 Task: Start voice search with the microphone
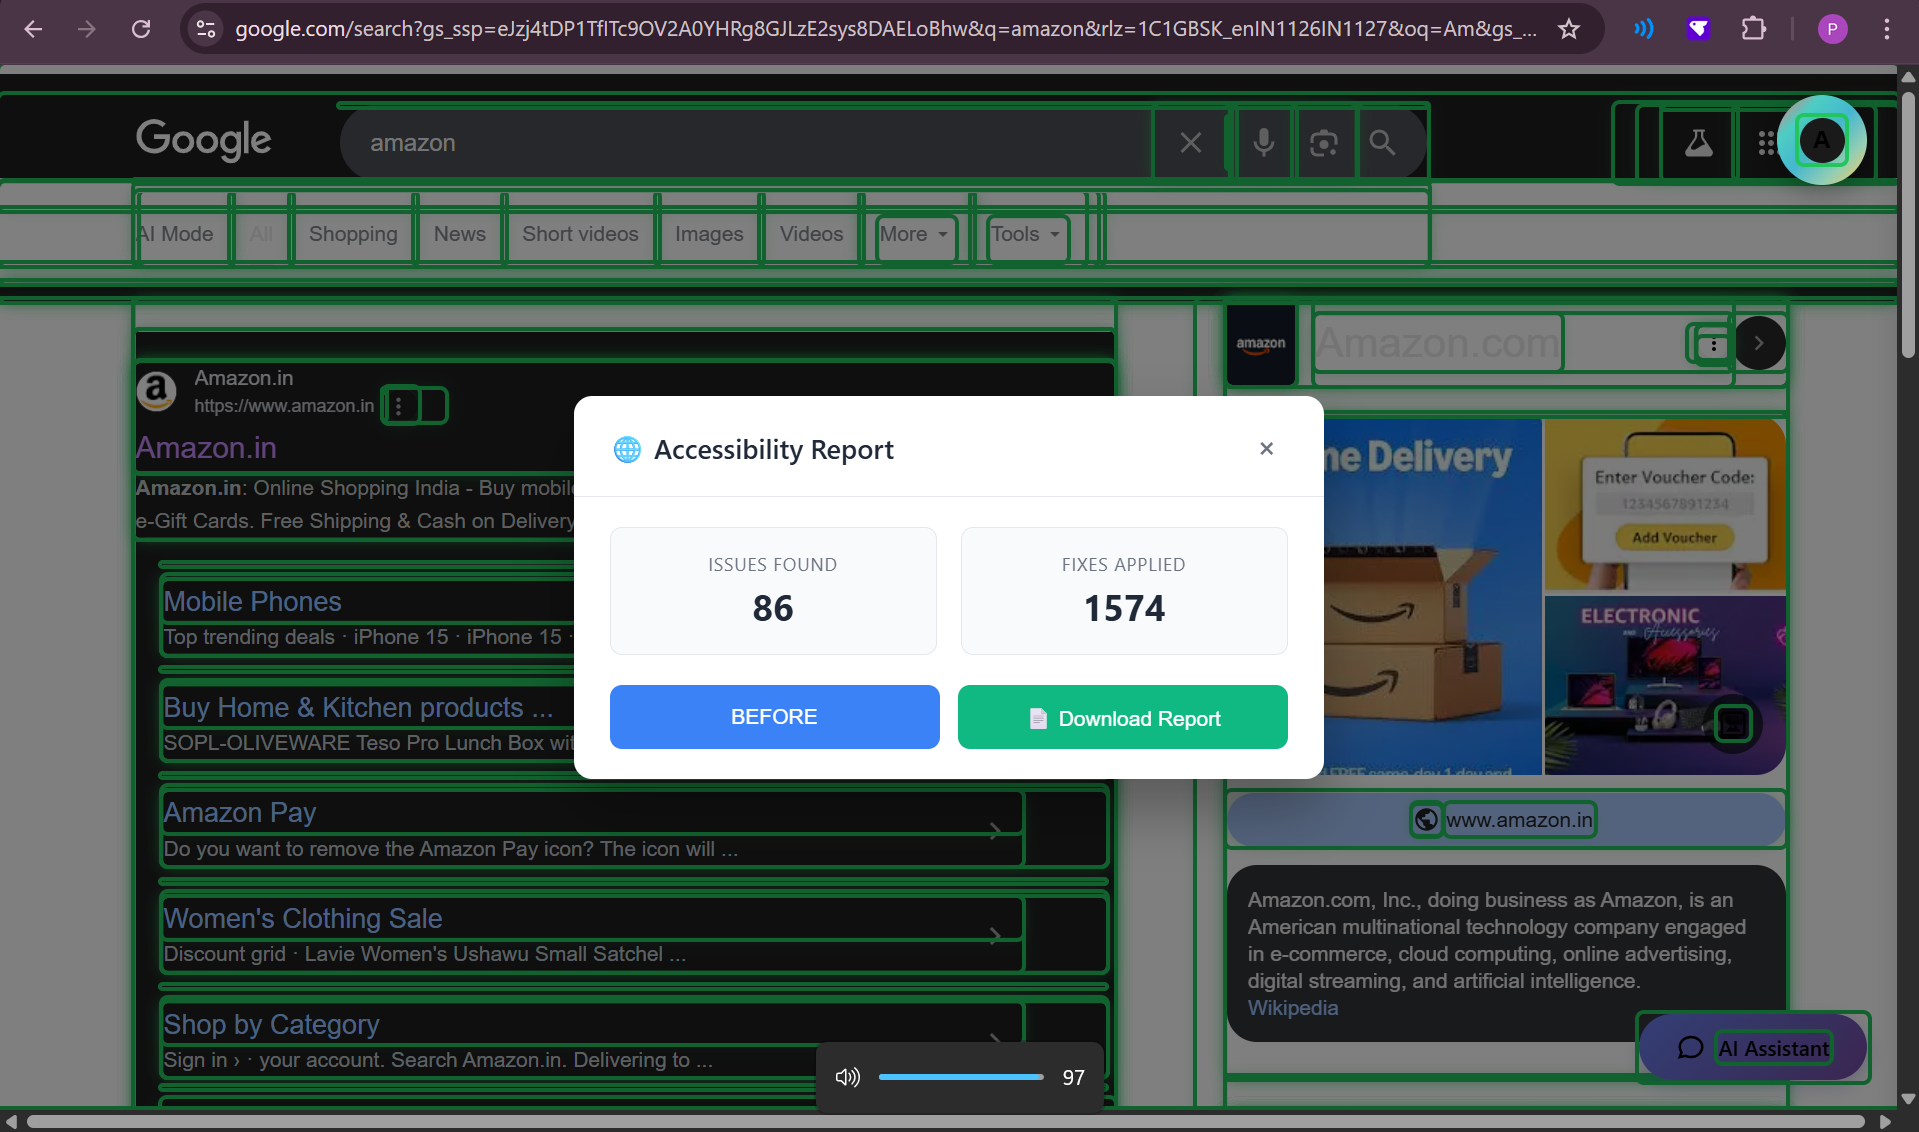1264,143
